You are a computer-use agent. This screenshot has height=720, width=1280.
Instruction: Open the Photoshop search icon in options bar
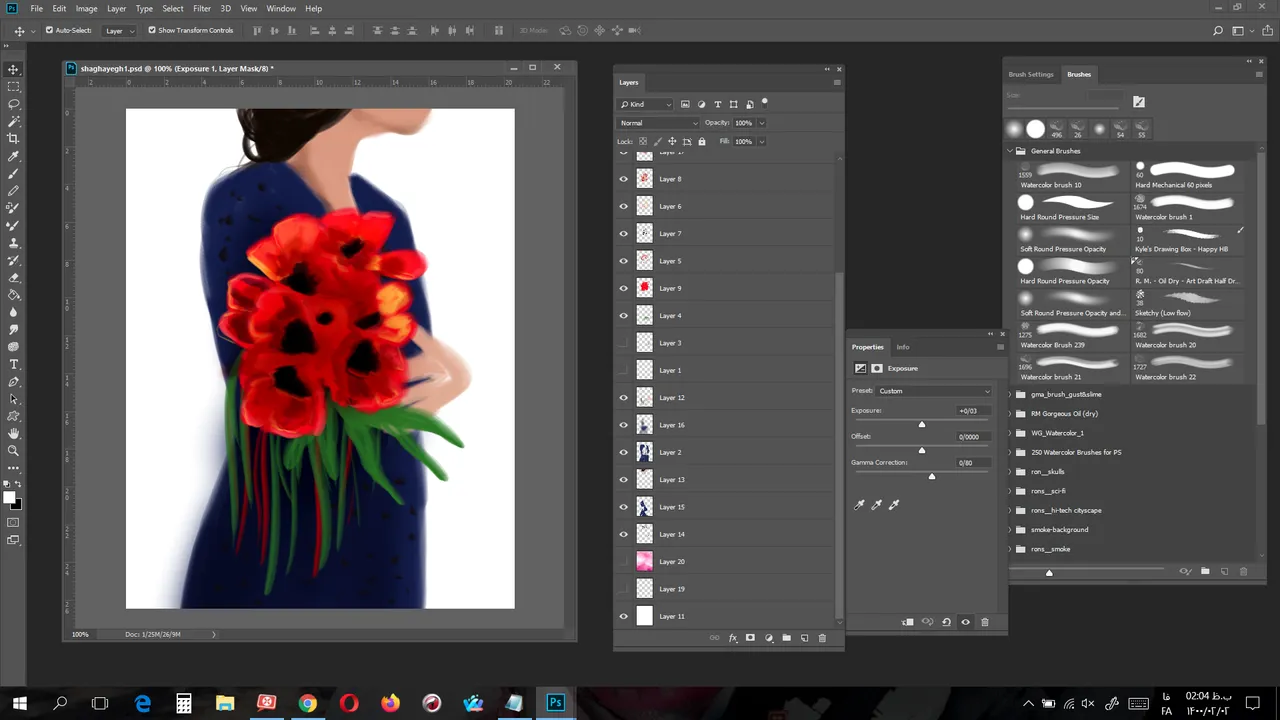1218,31
